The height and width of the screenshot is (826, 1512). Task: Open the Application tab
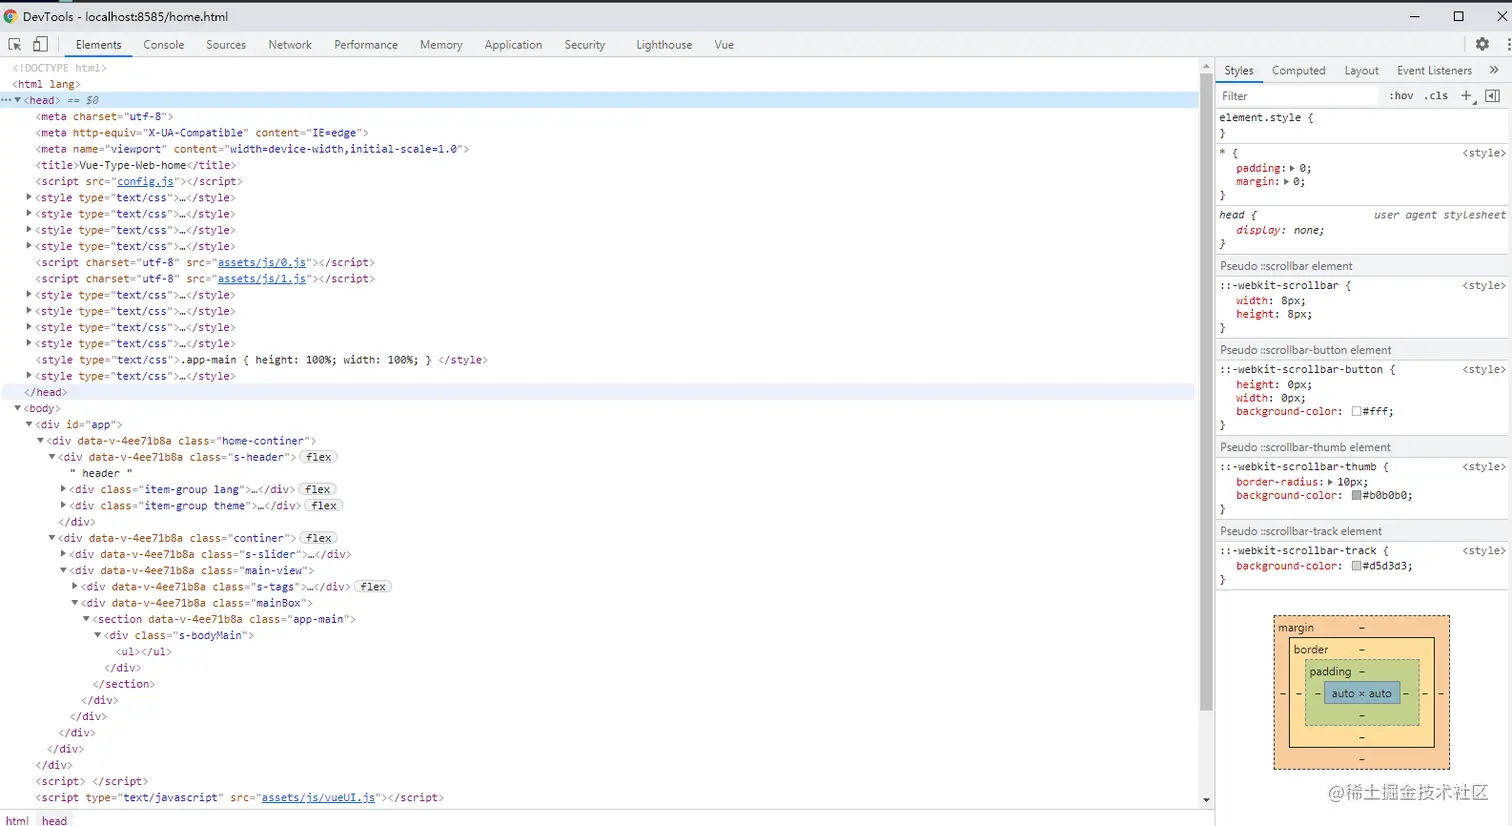point(513,45)
